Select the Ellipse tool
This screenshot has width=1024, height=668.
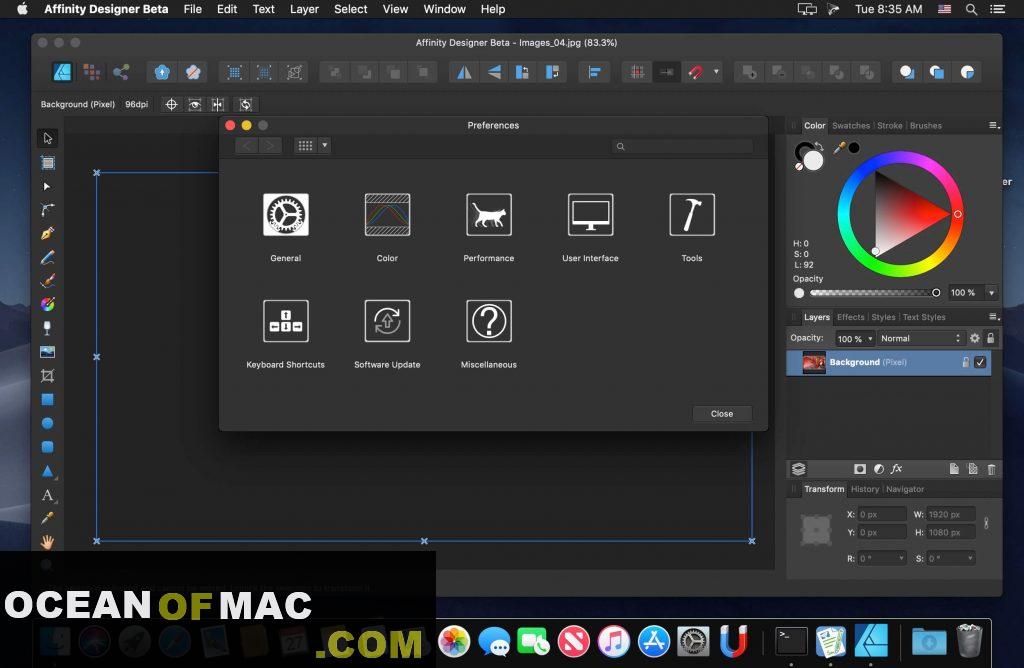(x=47, y=423)
